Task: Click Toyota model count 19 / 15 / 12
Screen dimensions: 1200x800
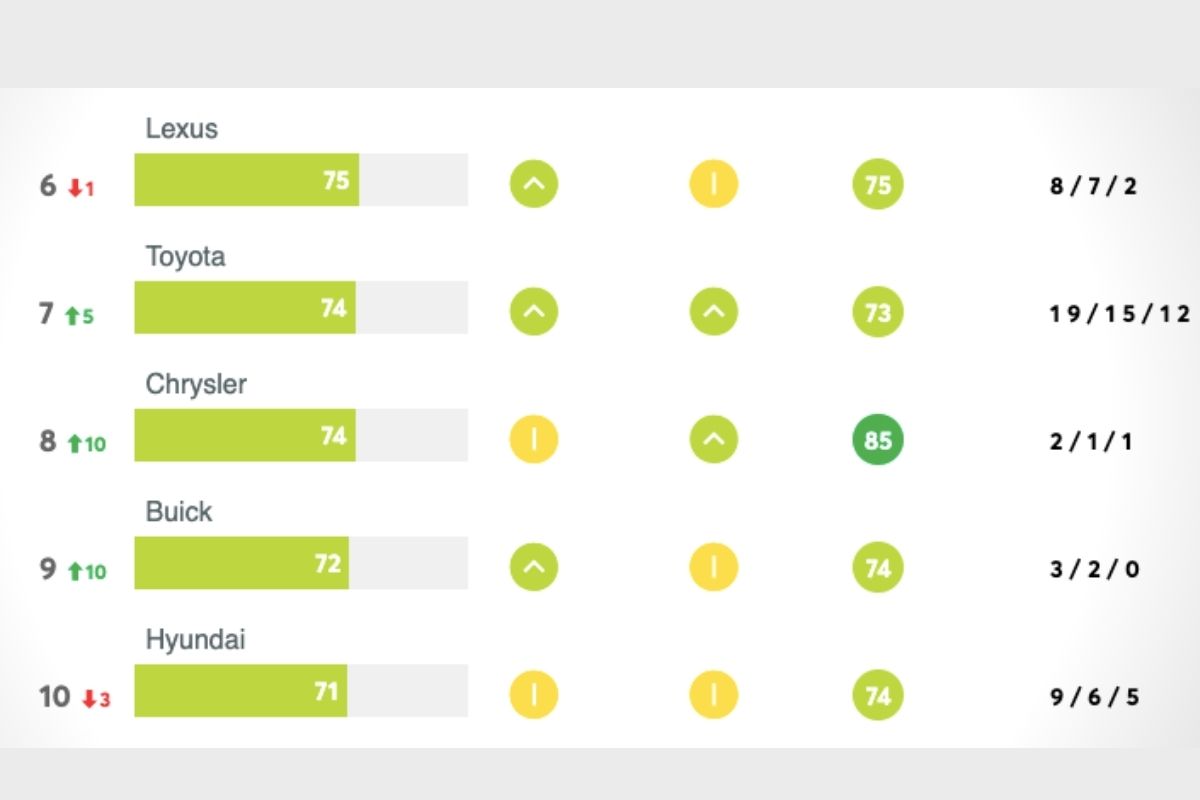Action: click(x=1120, y=314)
